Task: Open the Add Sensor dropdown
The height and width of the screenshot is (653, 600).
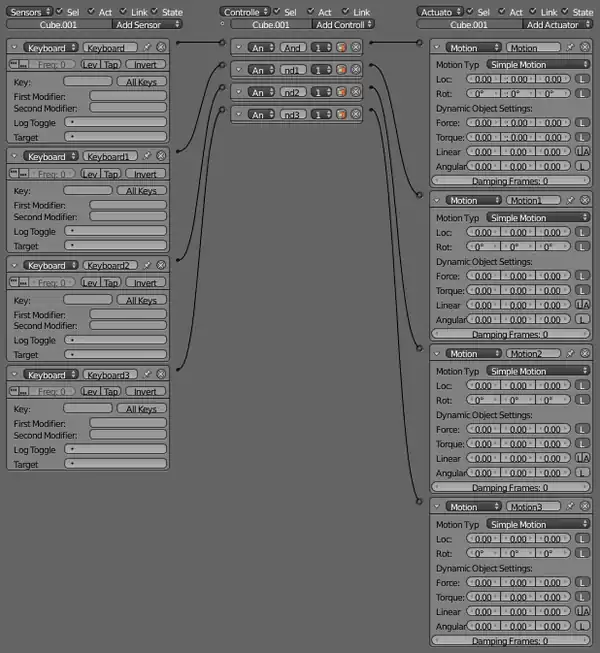Action: pyautogui.click(x=139, y=24)
